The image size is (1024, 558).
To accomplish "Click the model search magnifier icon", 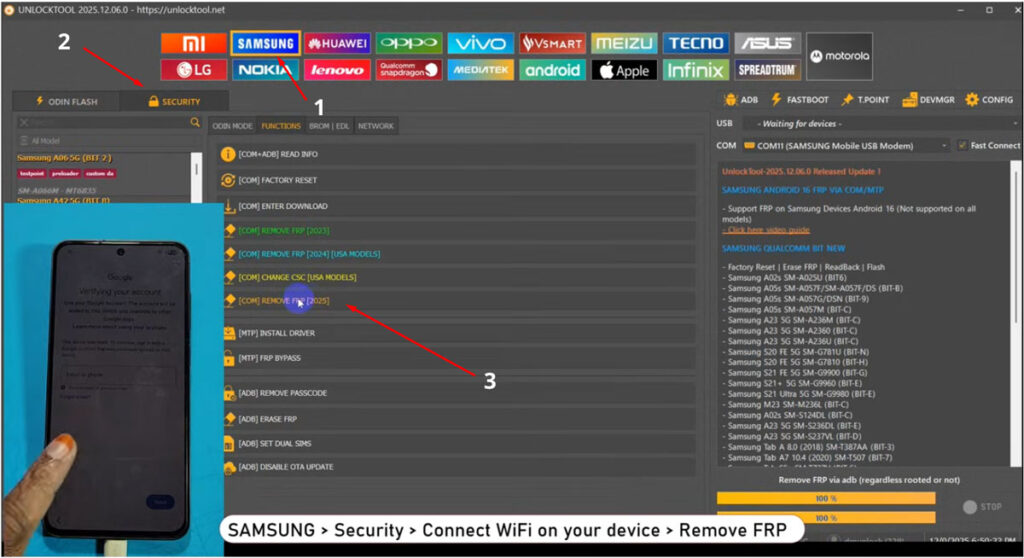I will click(x=195, y=122).
